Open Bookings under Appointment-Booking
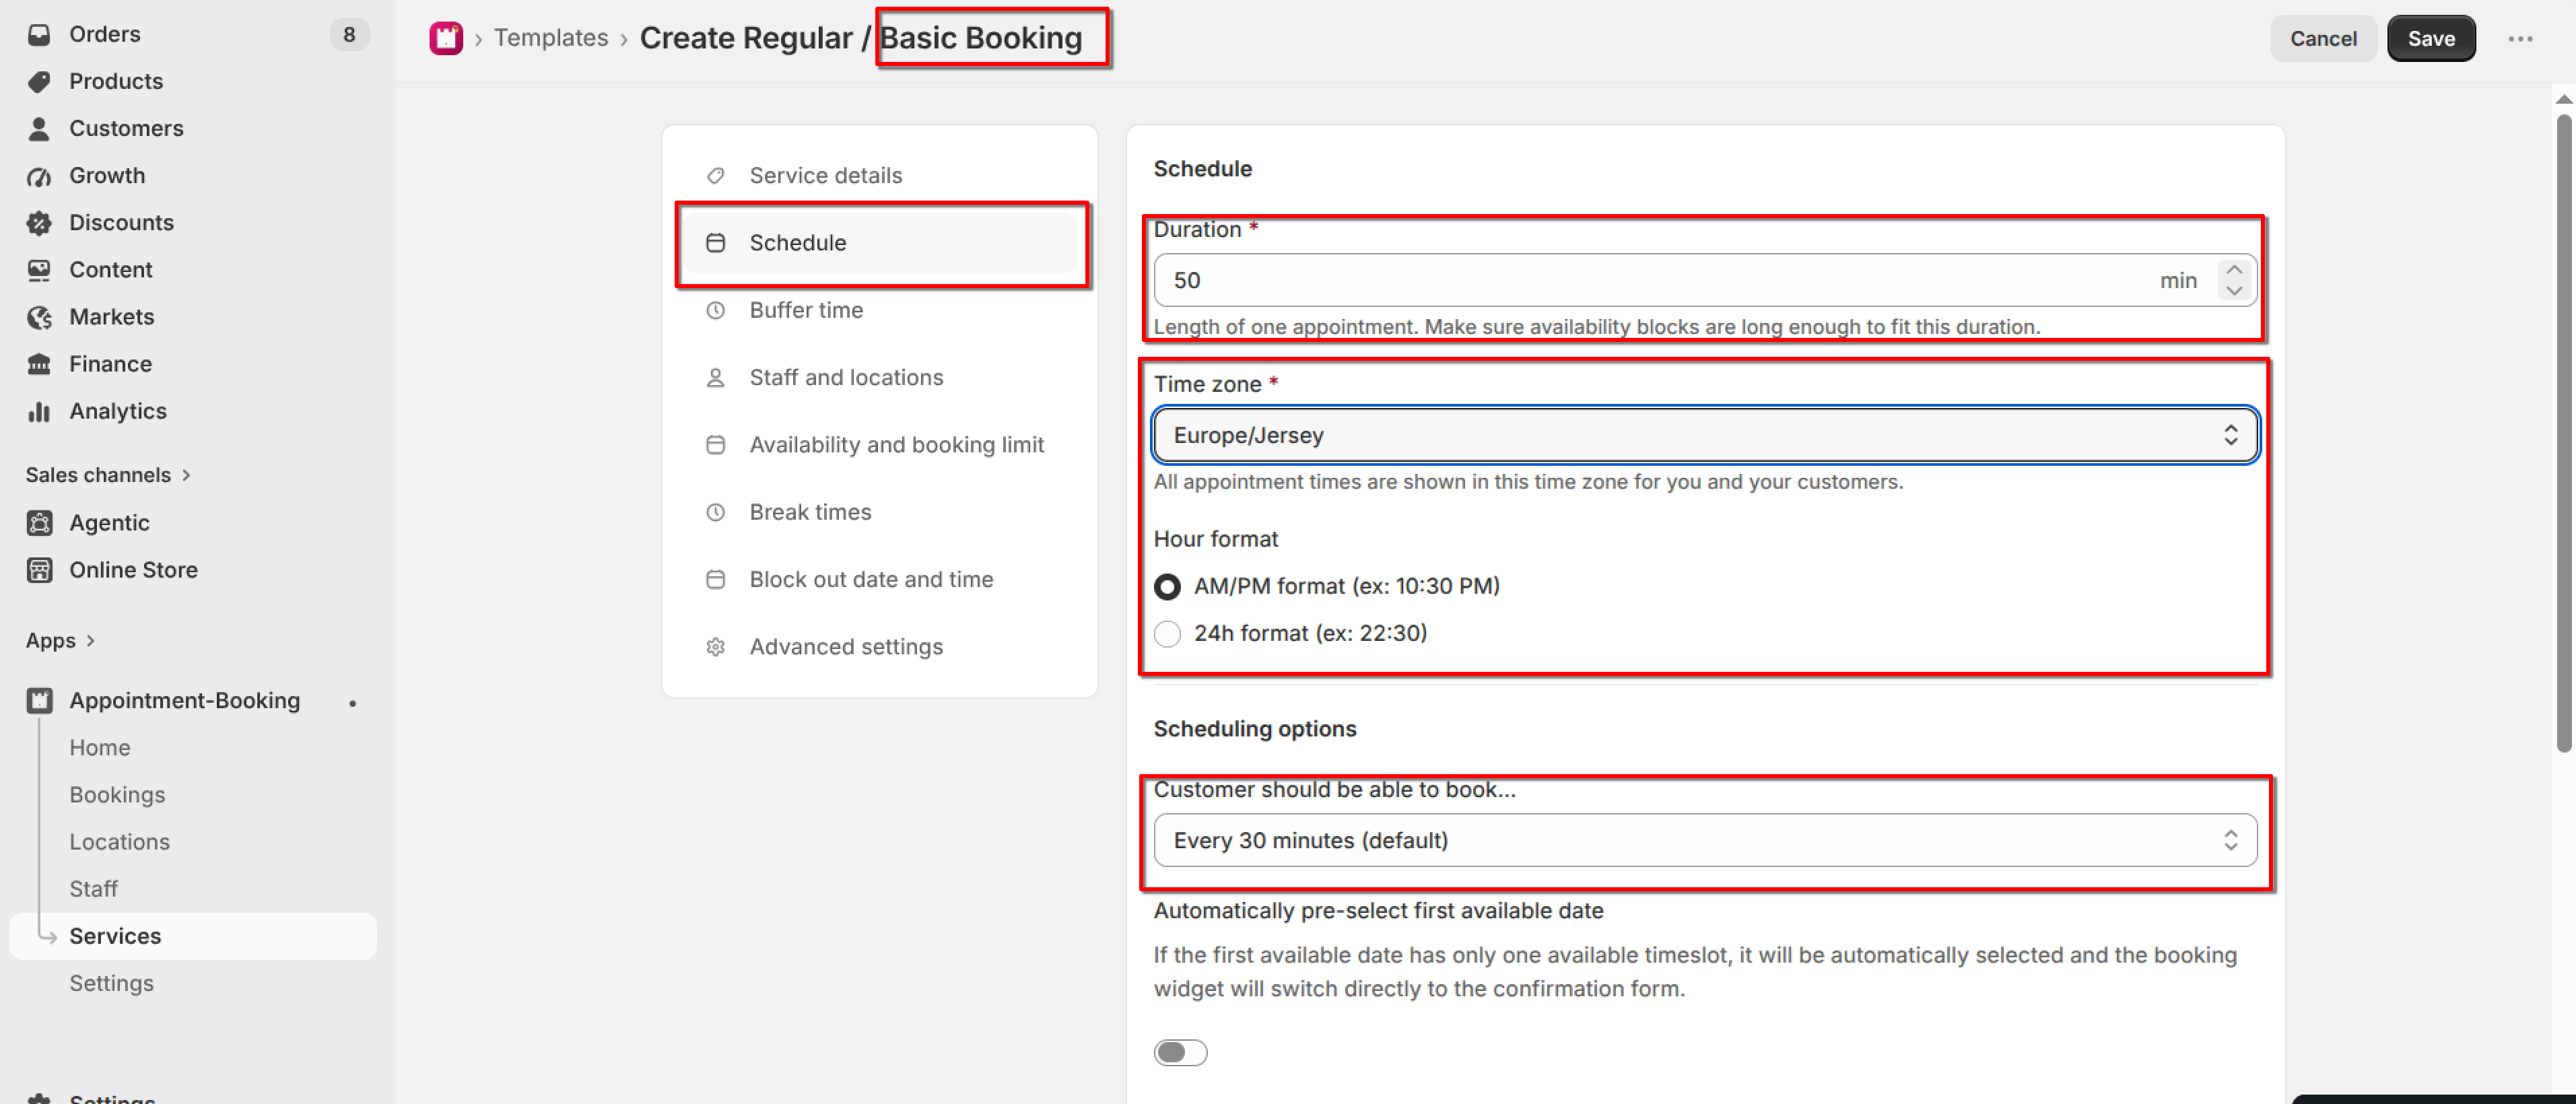This screenshot has height=1104, width=2576. pos(117,794)
